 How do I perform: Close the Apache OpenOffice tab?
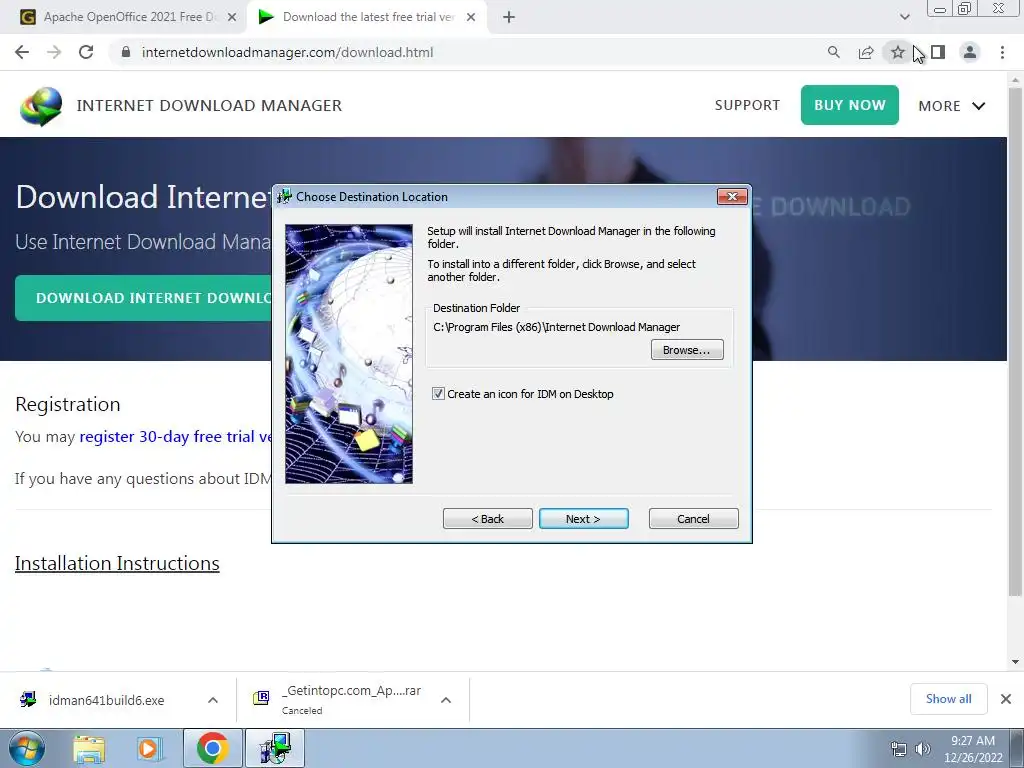pos(232,17)
